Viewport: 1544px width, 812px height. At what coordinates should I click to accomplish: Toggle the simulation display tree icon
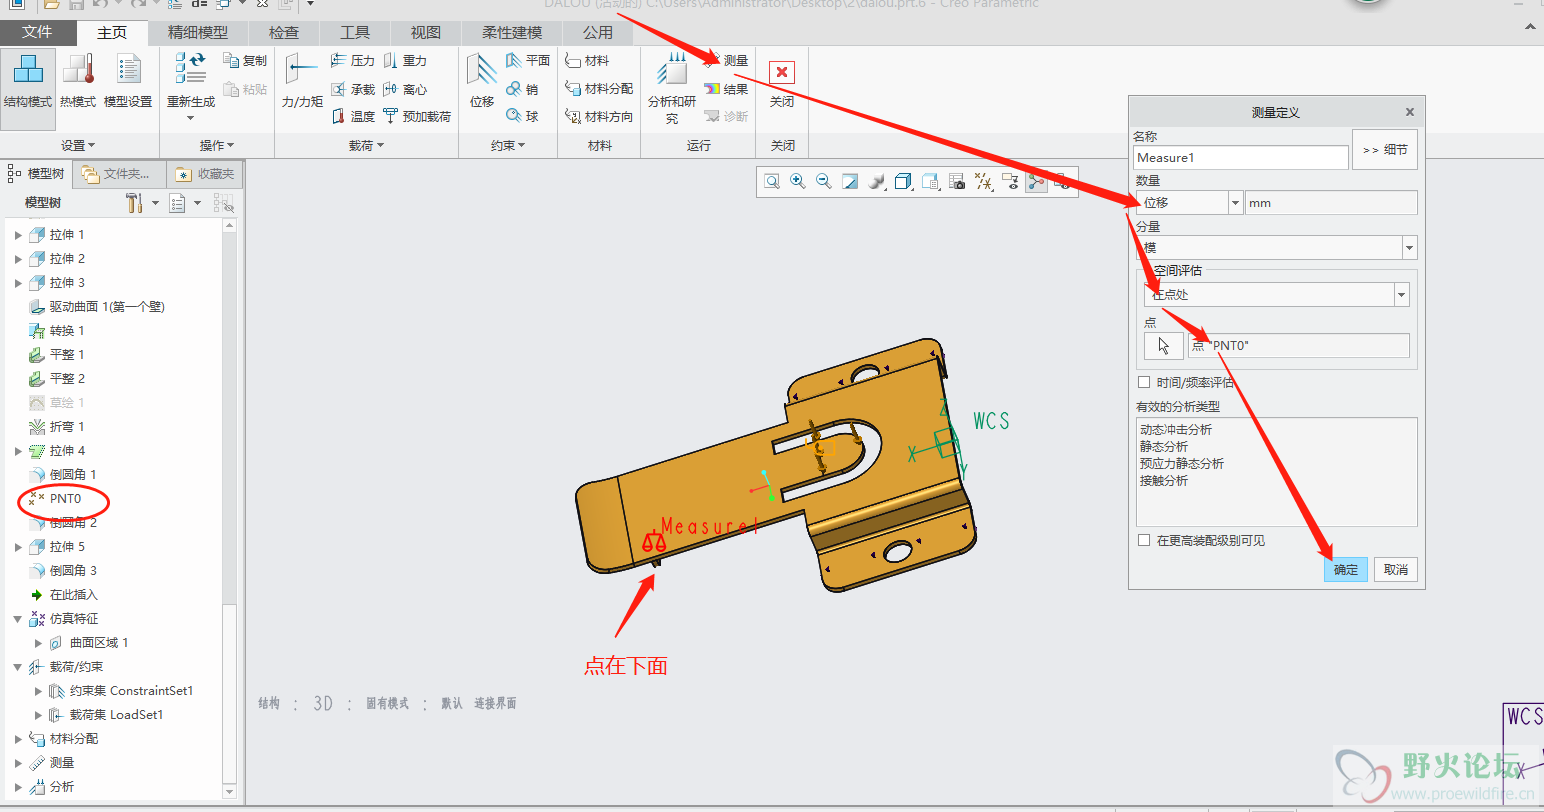pyautogui.click(x=1036, y=182)
